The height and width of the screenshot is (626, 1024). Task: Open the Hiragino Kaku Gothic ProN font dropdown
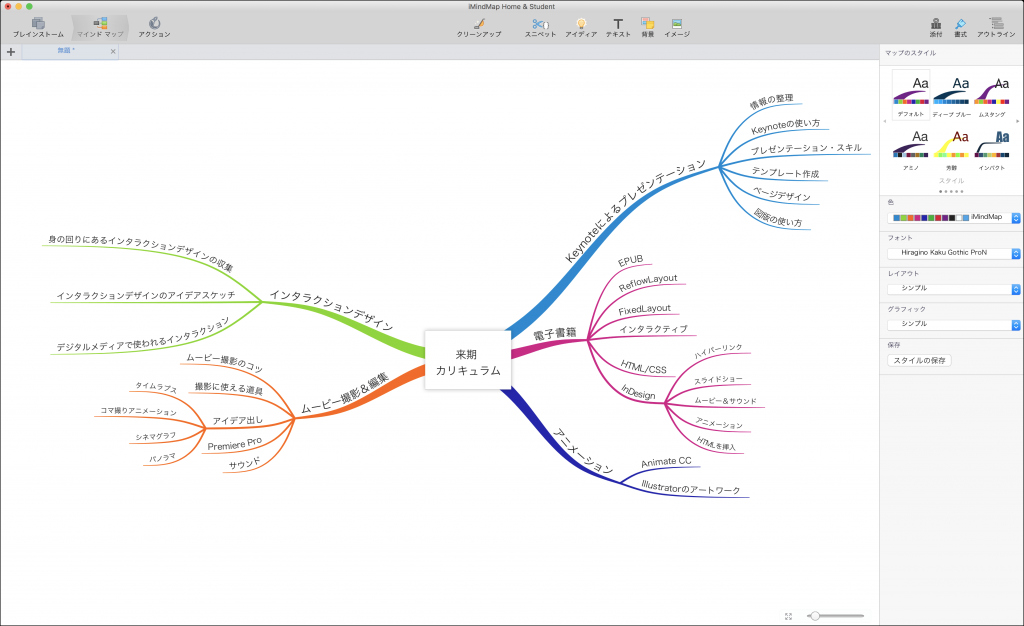tap(952, 253)
